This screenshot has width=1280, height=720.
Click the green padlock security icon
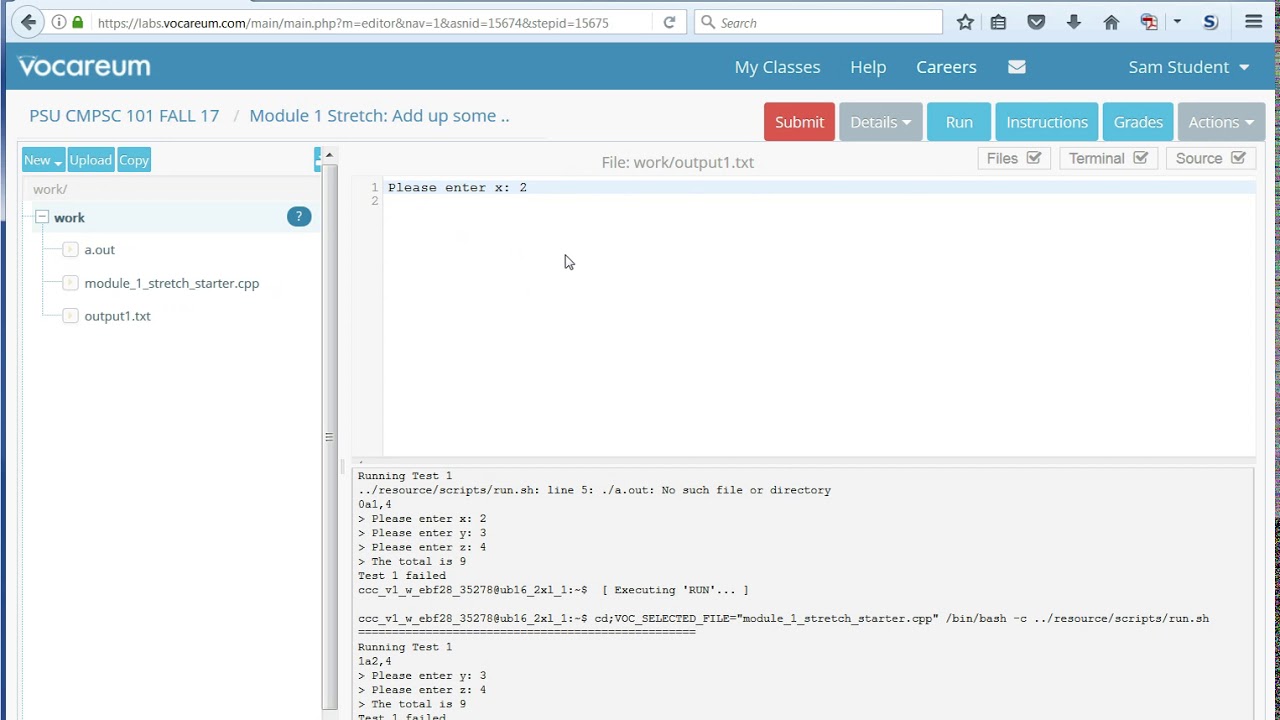coord(78,22)
